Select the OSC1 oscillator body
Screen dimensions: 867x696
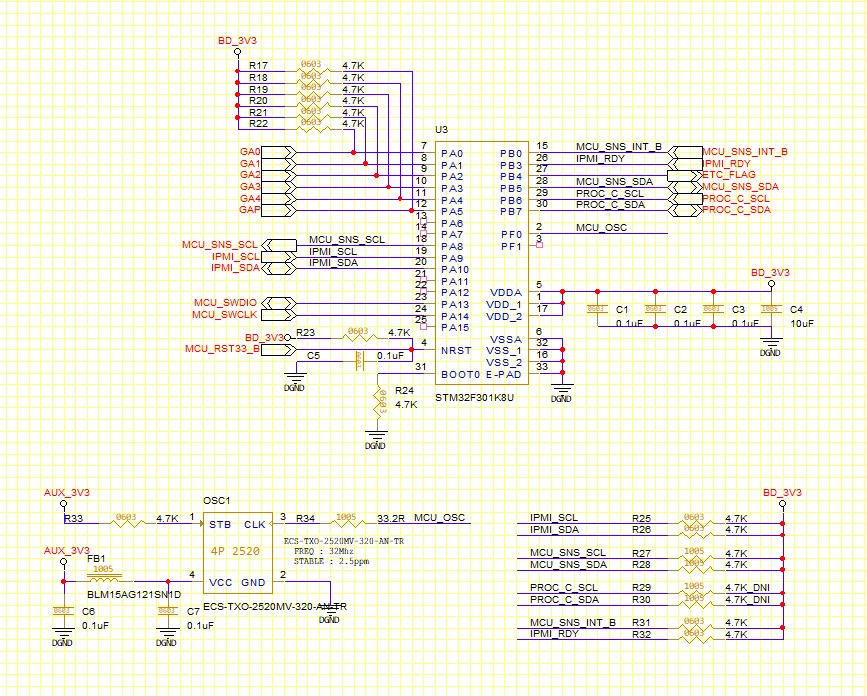click(238, 553)
